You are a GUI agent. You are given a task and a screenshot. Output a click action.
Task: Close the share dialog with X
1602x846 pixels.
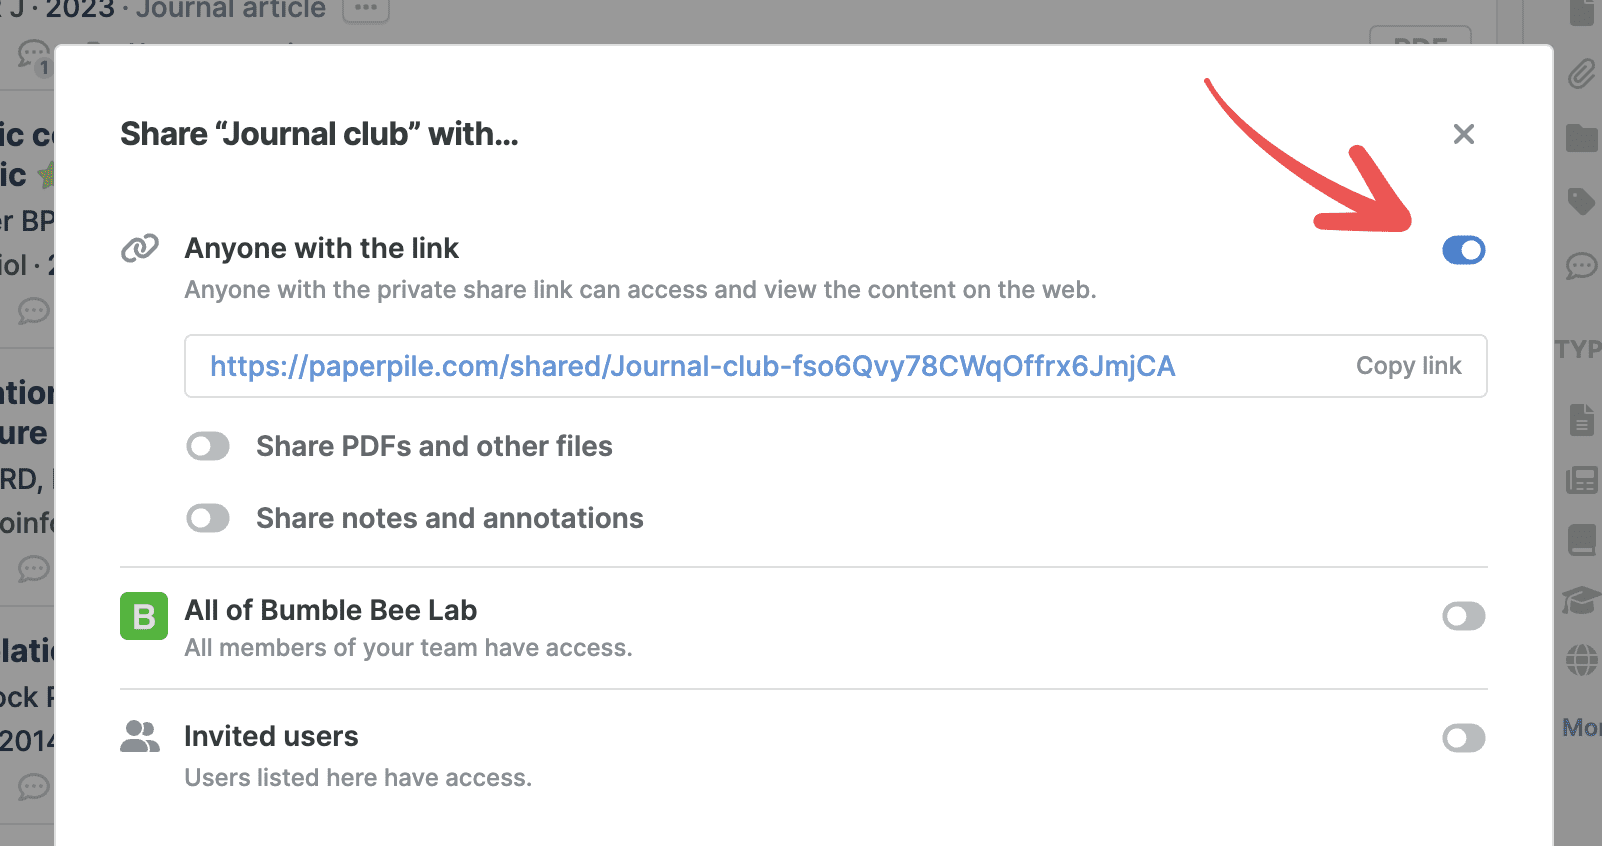pos(1463,134)
